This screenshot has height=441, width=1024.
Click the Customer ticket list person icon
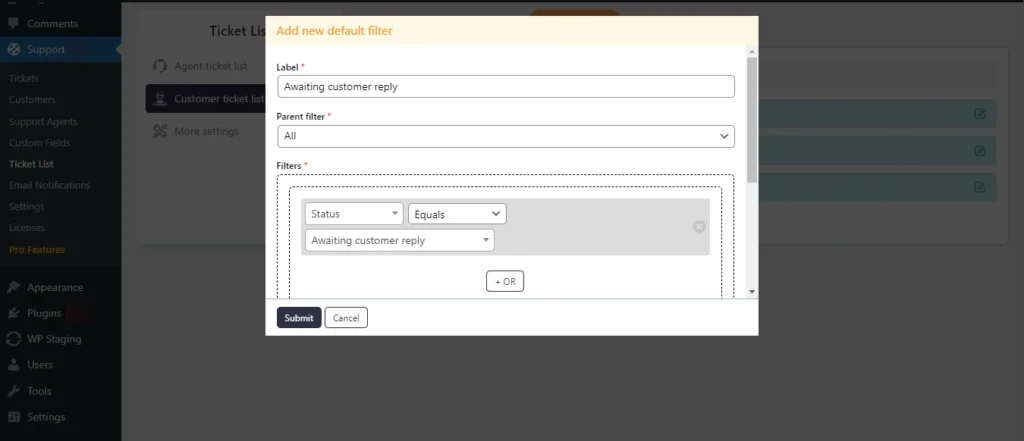159,99
